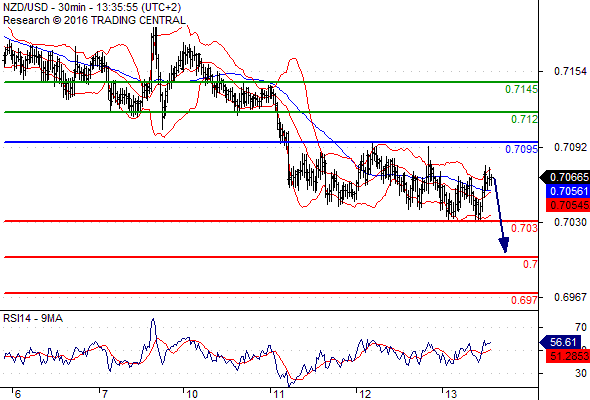Screen dimensions: 590x400
Task: Select the black 0.70665 current price tag
Action: tap(565, 177)
